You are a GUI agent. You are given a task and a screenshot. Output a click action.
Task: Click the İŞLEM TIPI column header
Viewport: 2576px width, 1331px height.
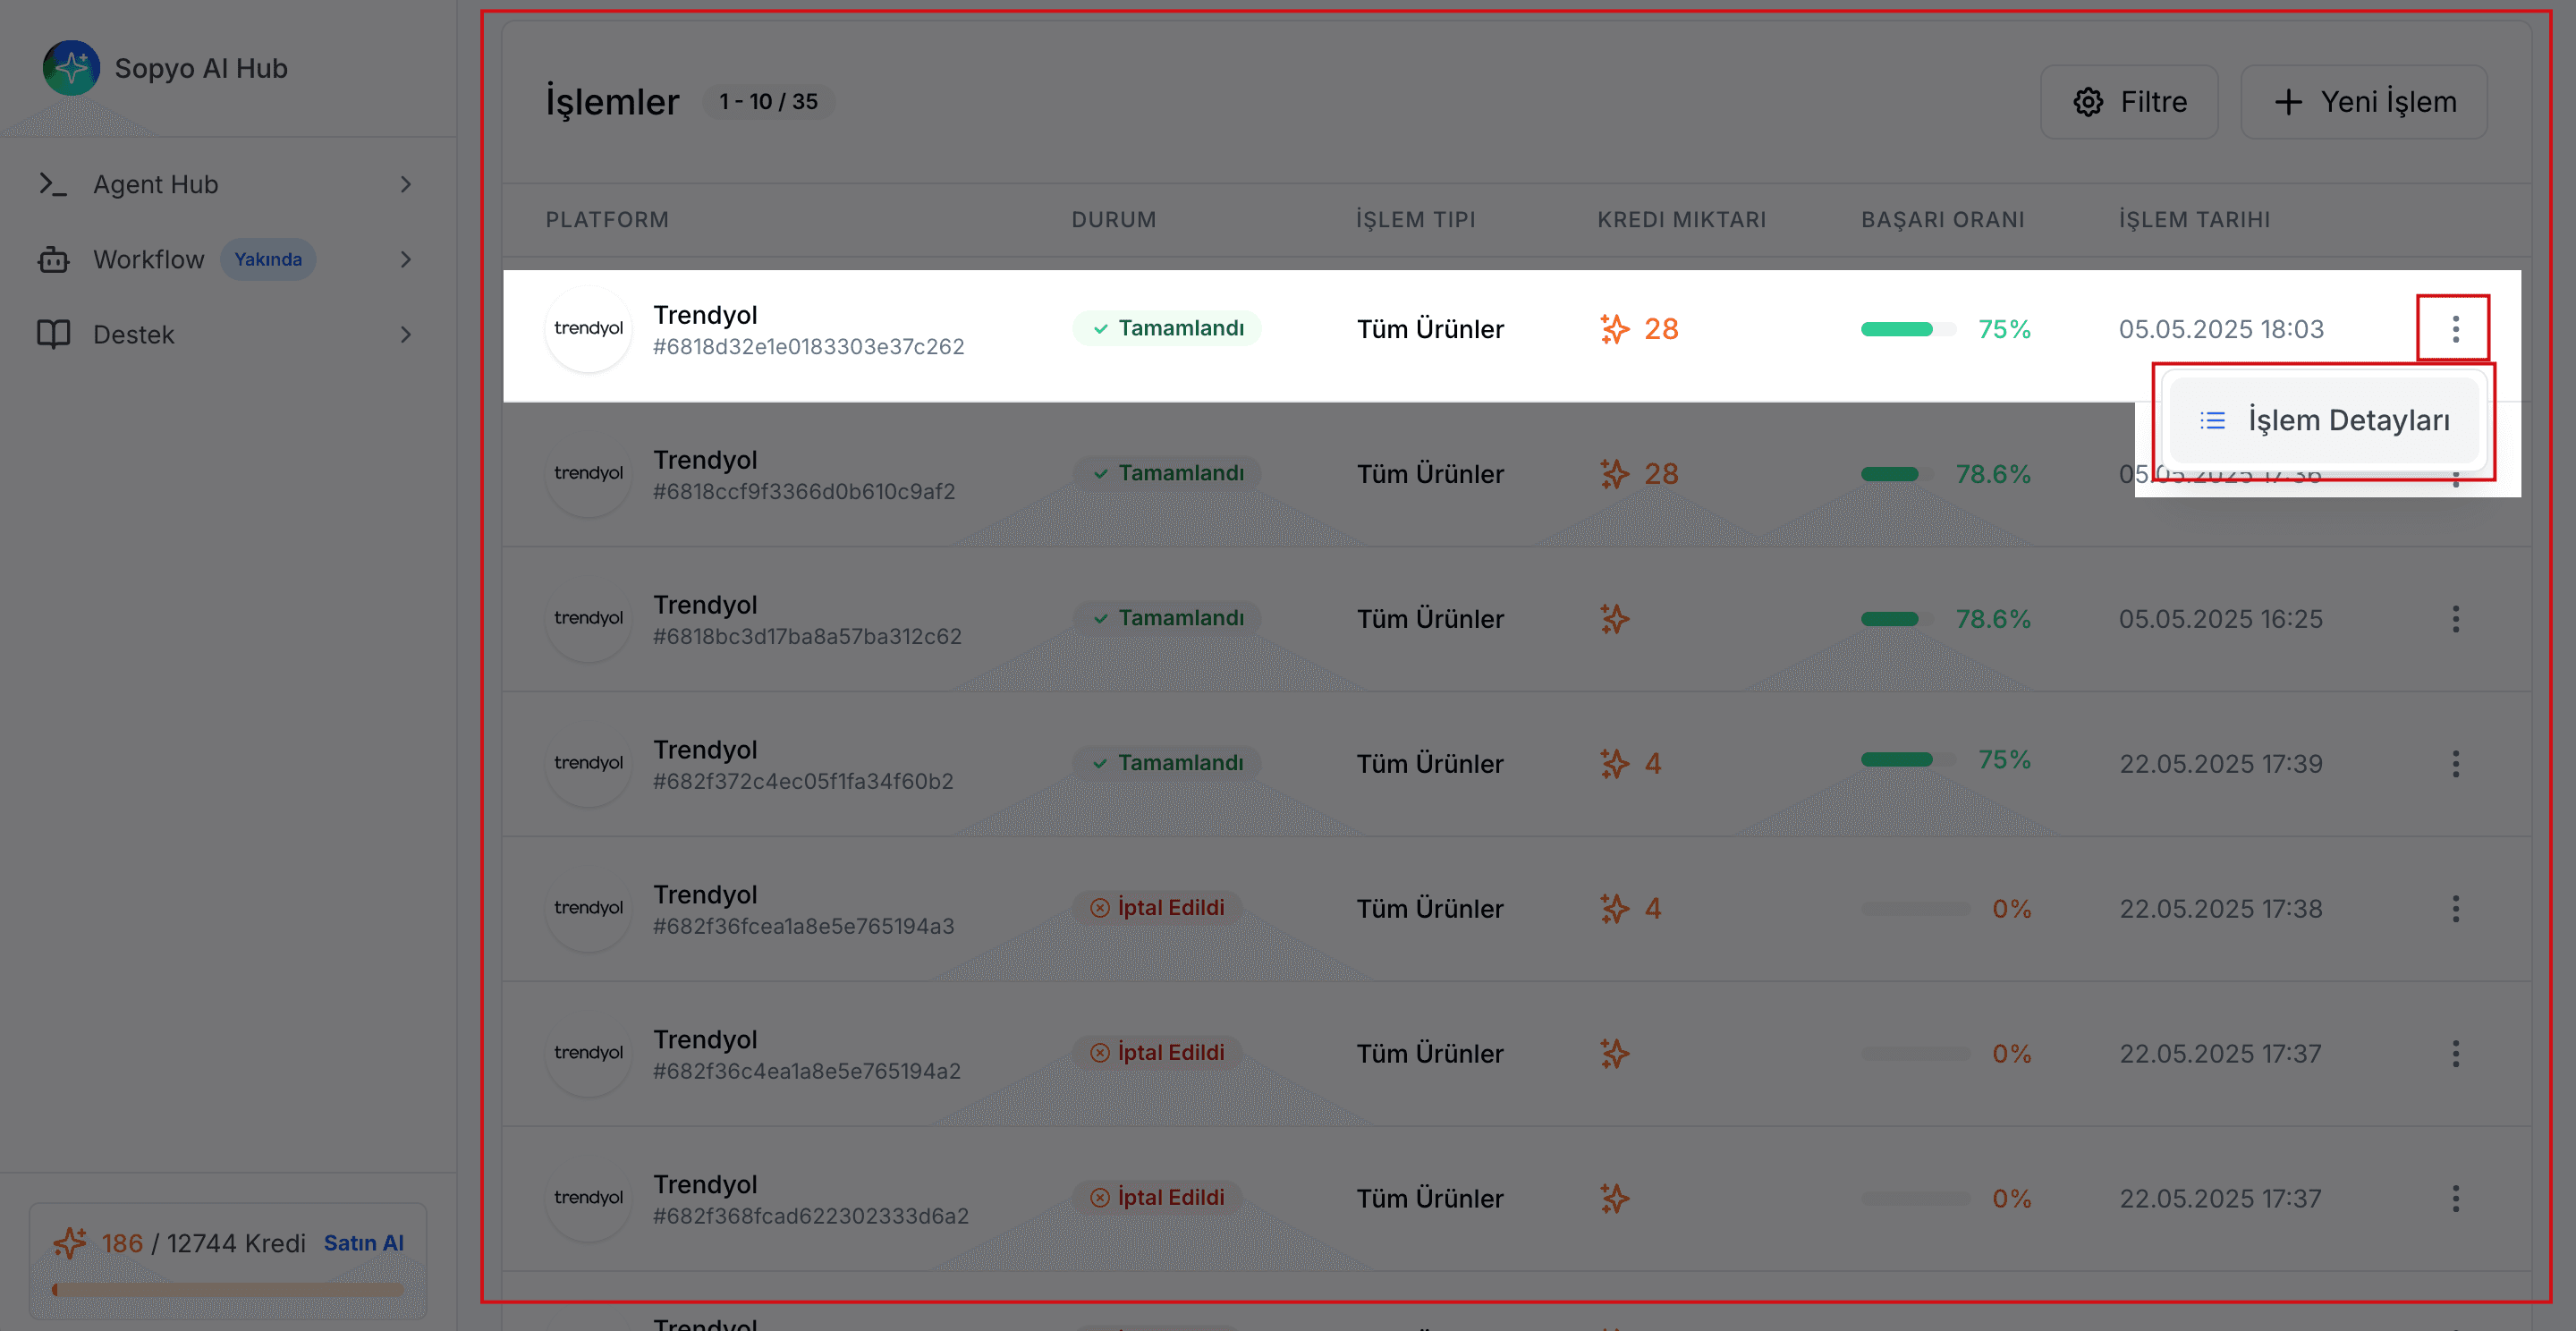coord(1416,220)
